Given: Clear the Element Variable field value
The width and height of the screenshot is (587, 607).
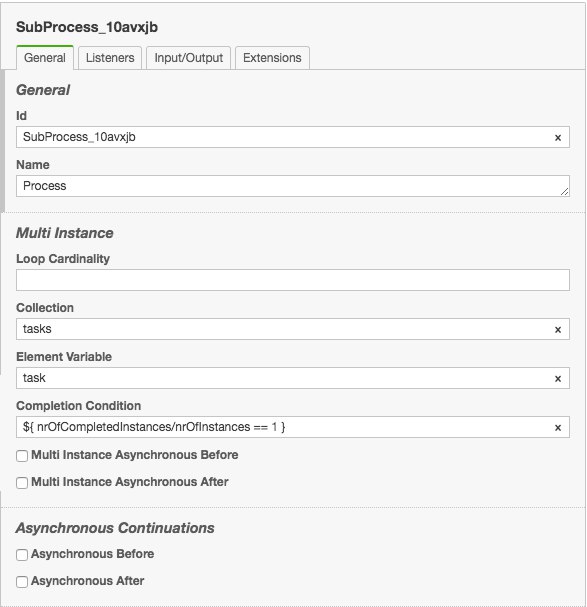Looking at the screenshot, I should tap(558, 378).
